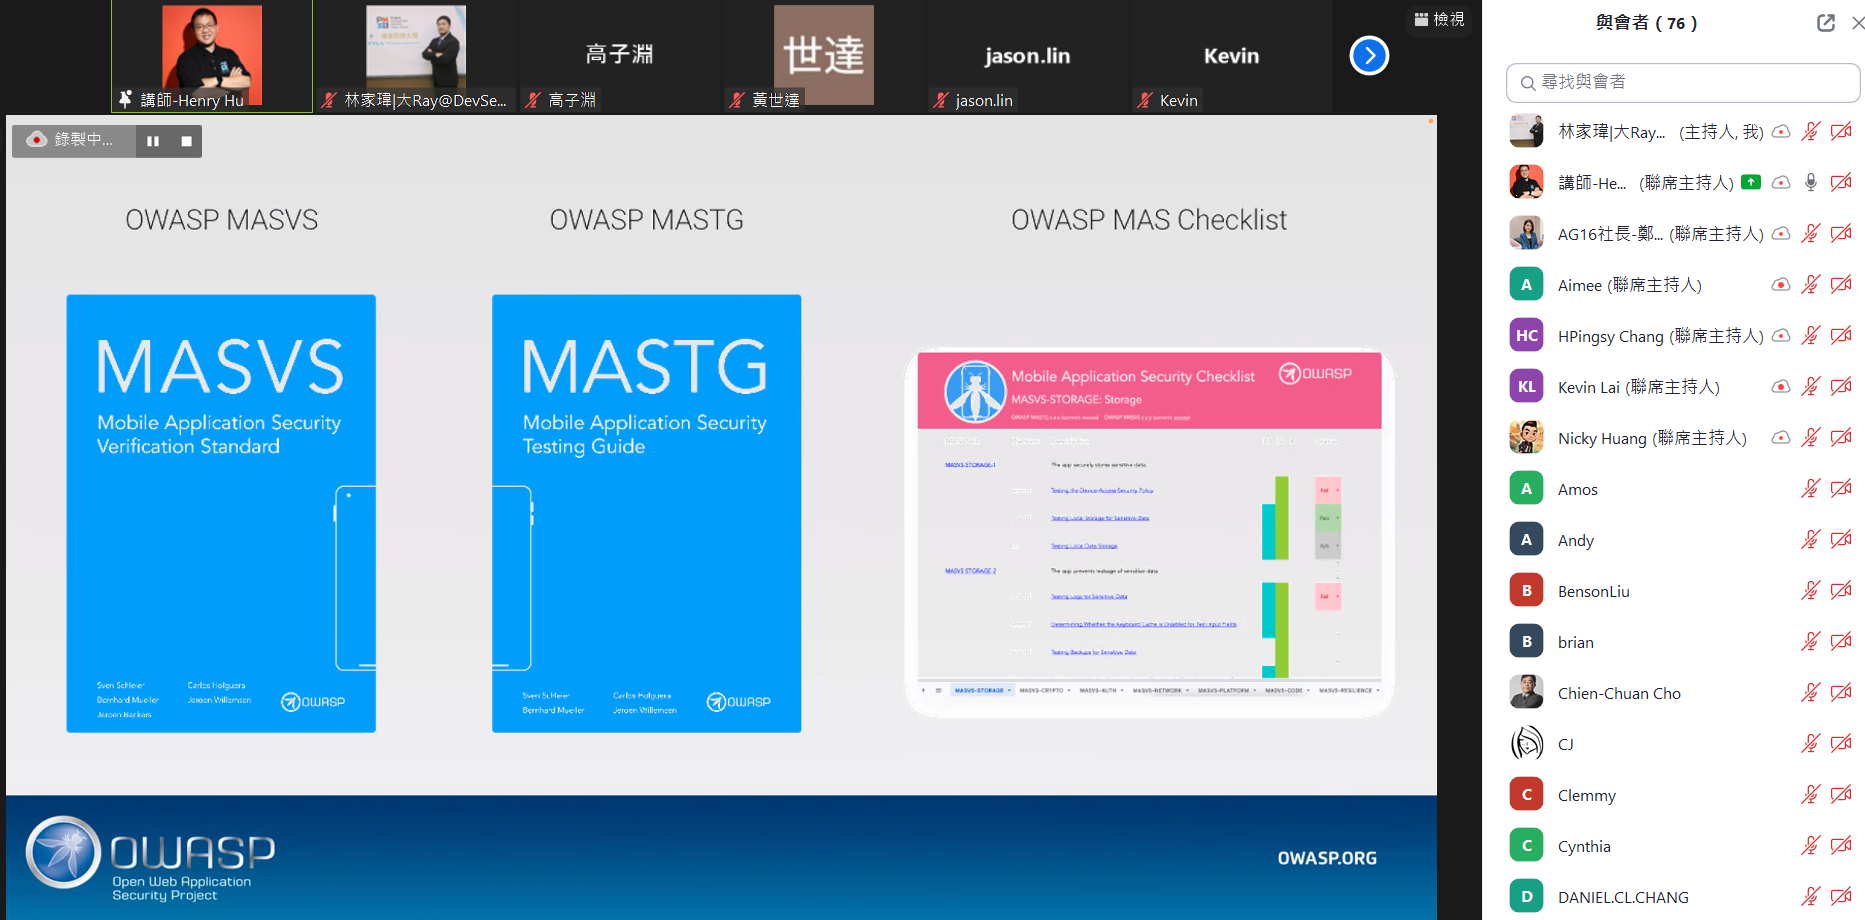The height and width of the screenshot is (920, 1865).
Task: Toggle BensonLiu's muted microphone icon
Action: 1810,591
